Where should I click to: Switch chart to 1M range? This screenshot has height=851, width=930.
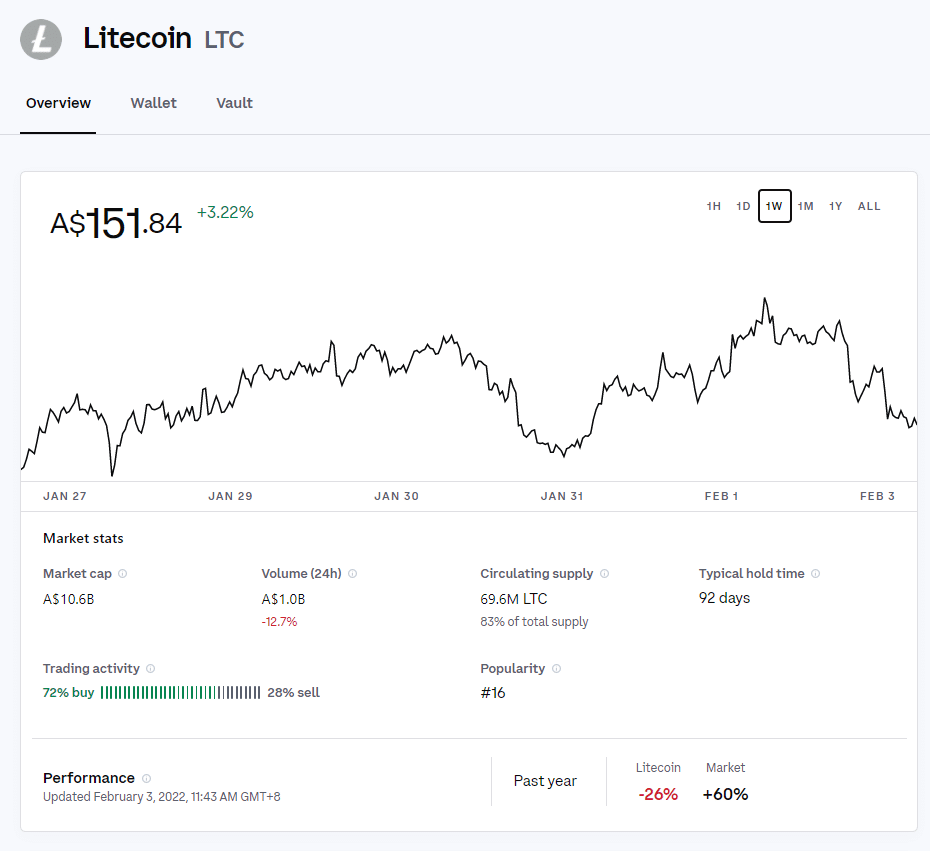pyautogui.click(x=805, y=206)
